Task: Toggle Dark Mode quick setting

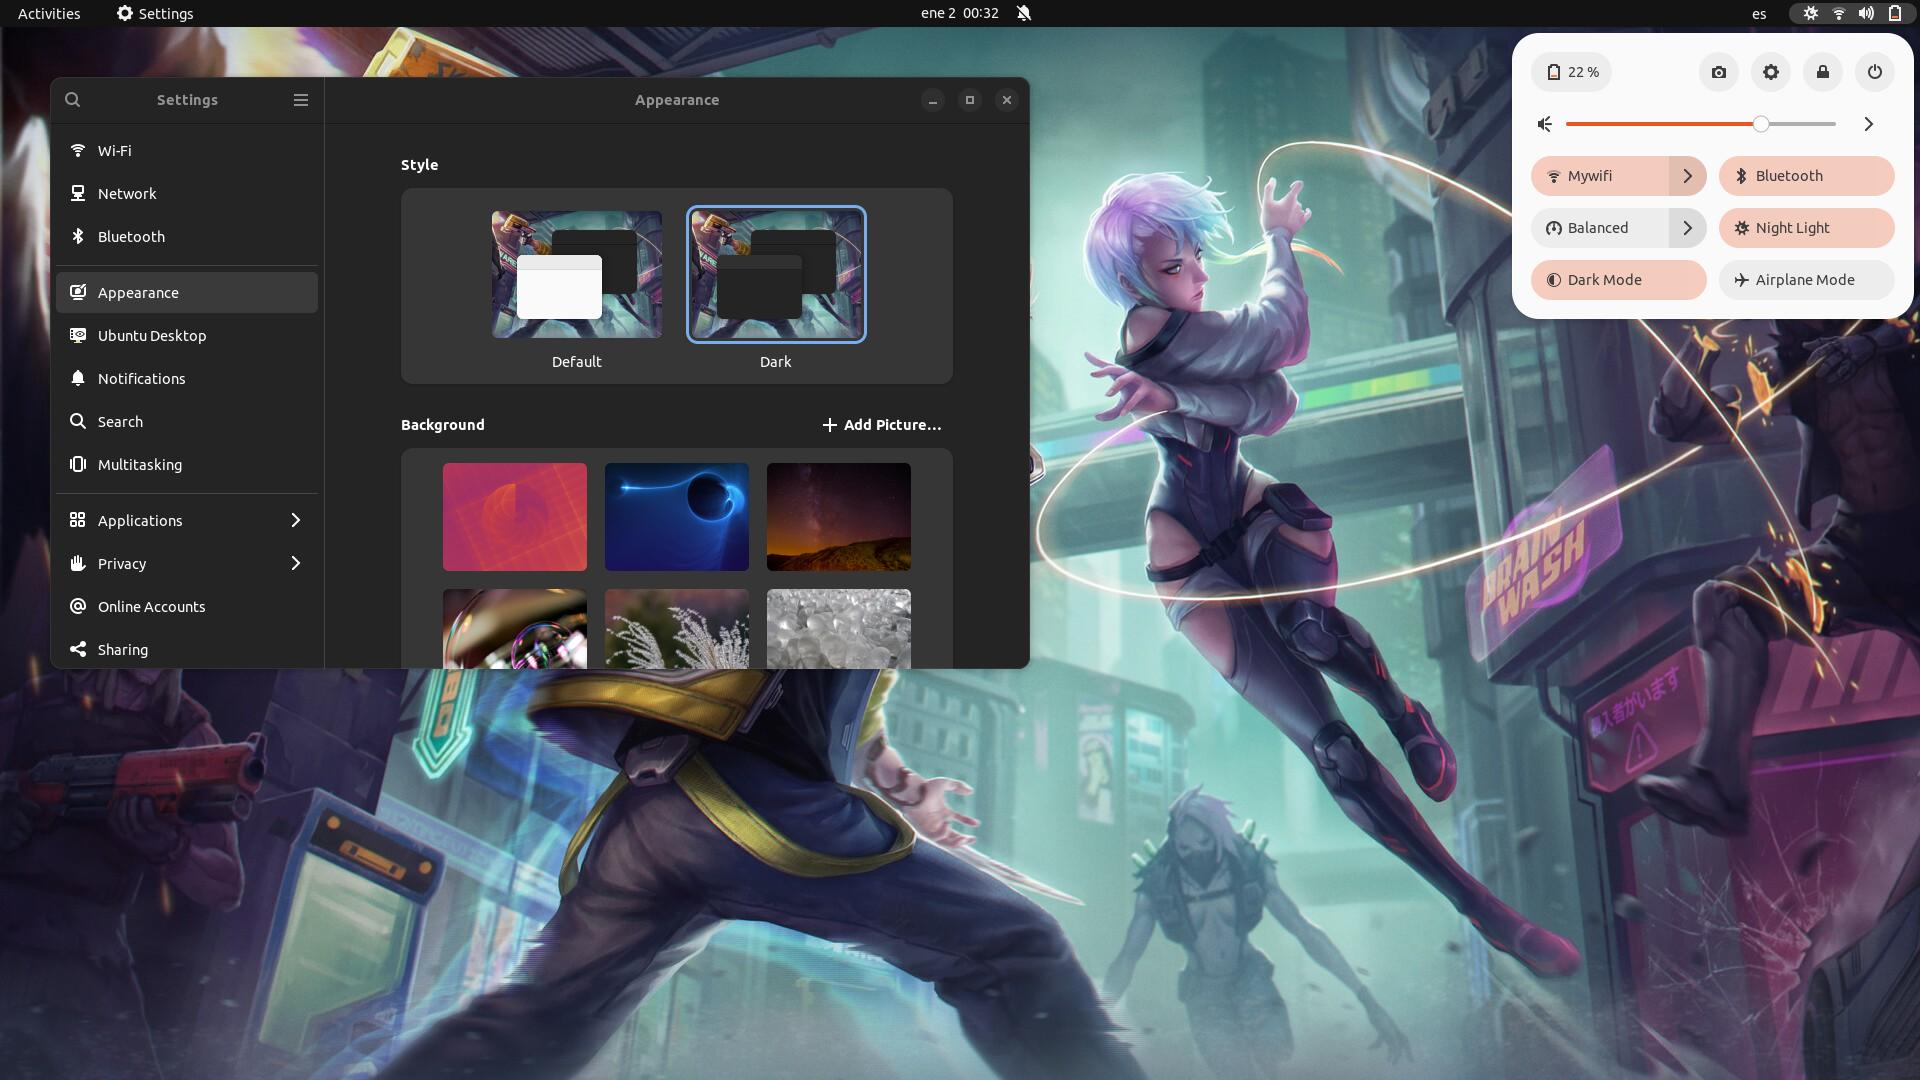Action: [1618, 280]
